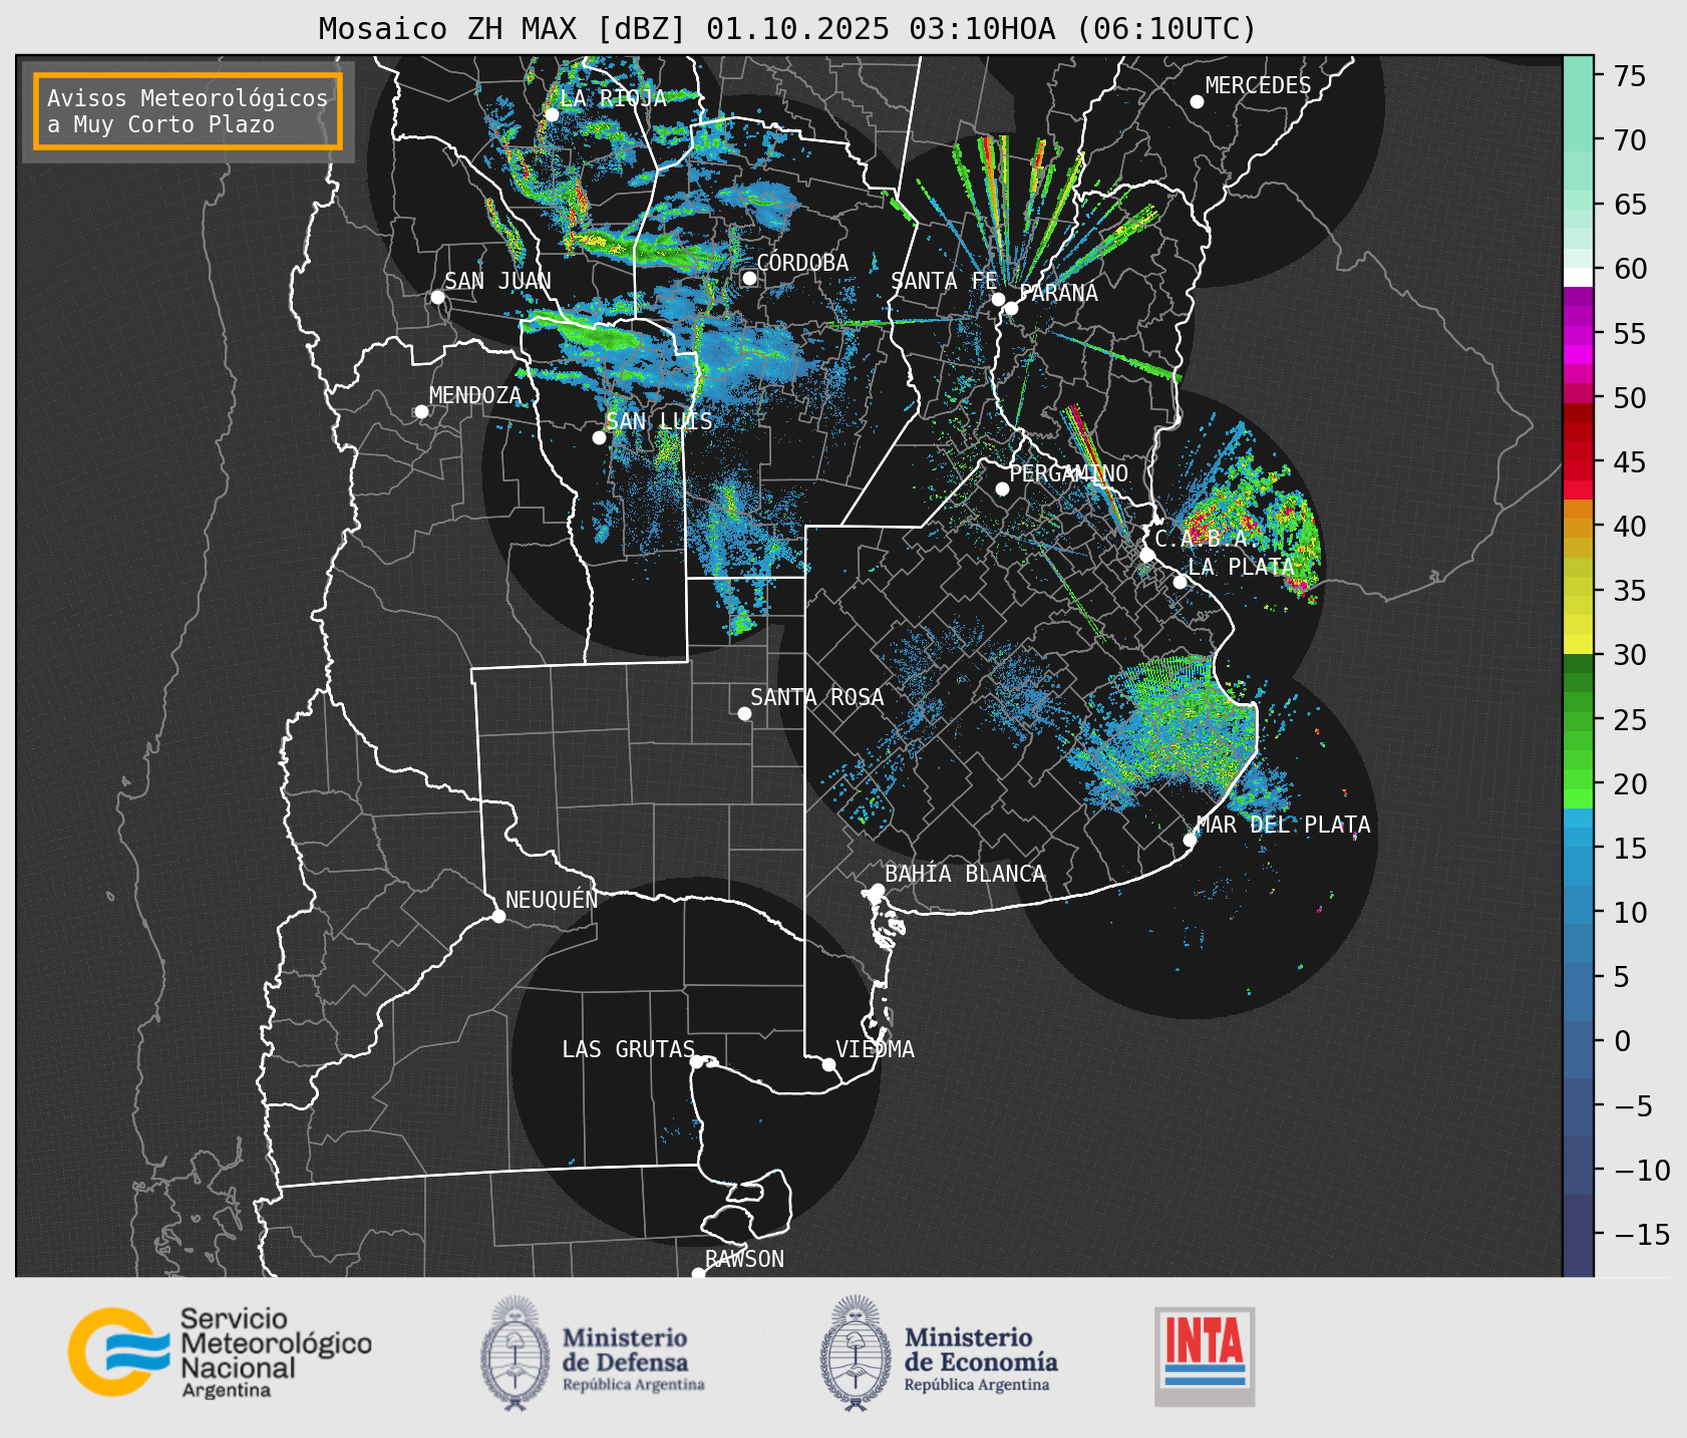Click the Ministerio de Economía crest logo
1687x1438 pixels.
(855, 1352)
